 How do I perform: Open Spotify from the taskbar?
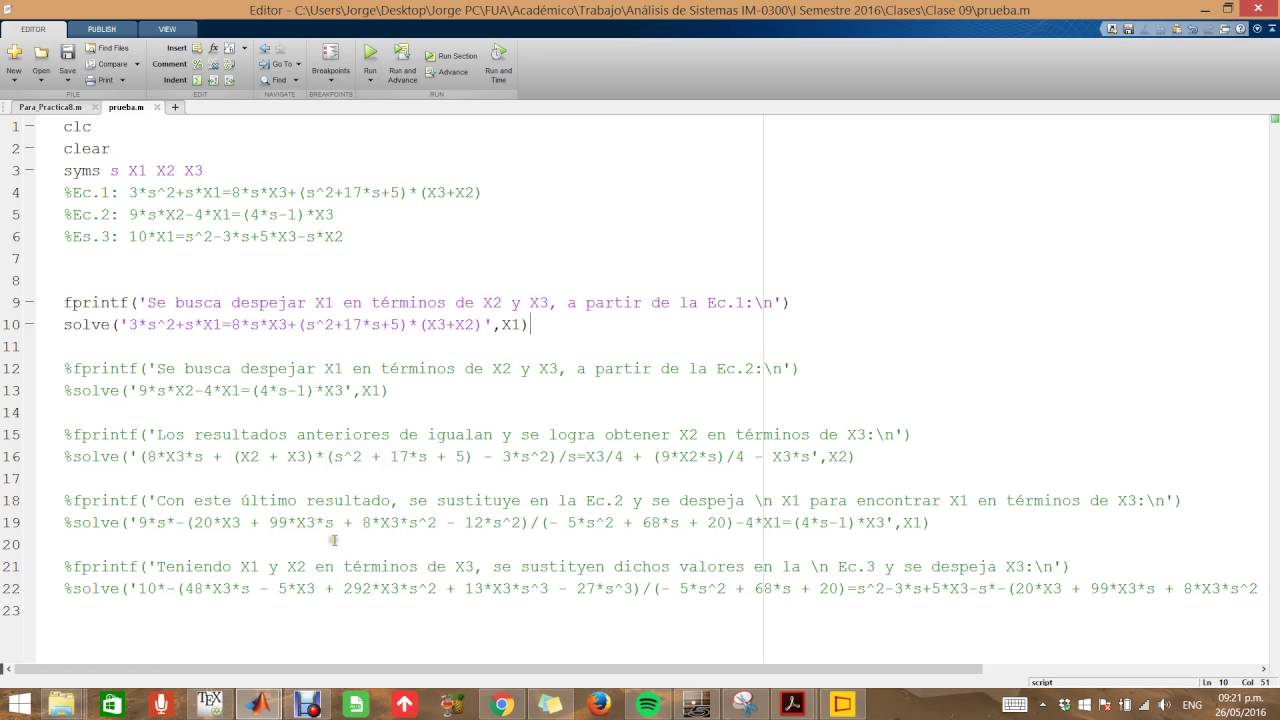(x=648, y=704)
